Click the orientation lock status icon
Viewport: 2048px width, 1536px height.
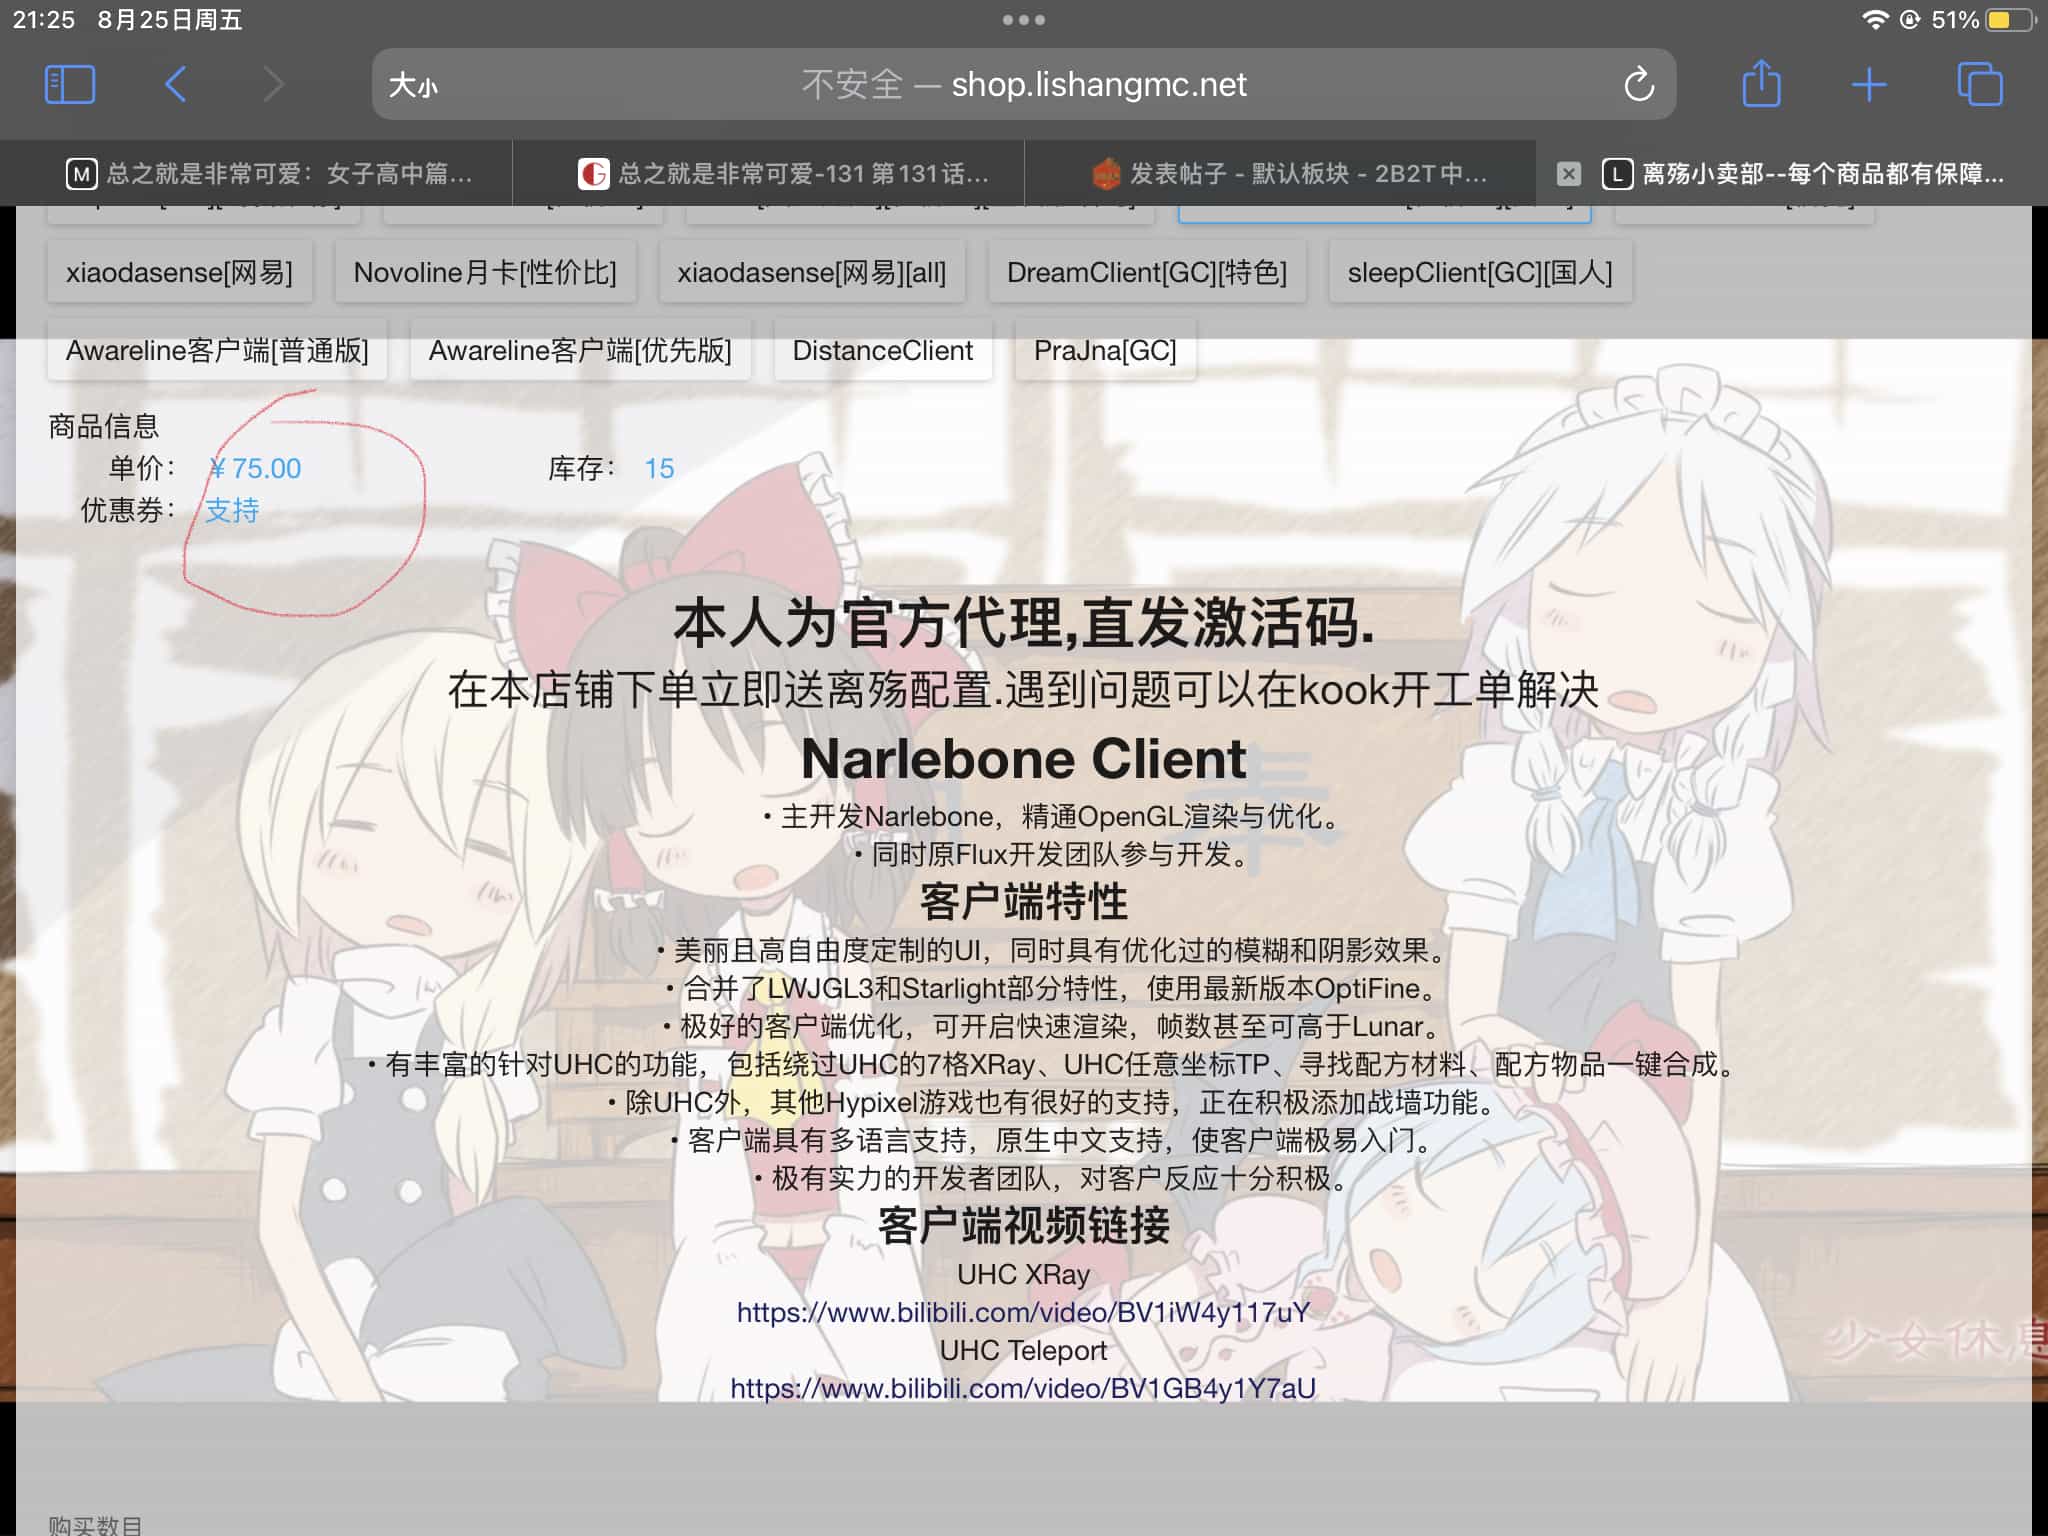pos(1910,20)
